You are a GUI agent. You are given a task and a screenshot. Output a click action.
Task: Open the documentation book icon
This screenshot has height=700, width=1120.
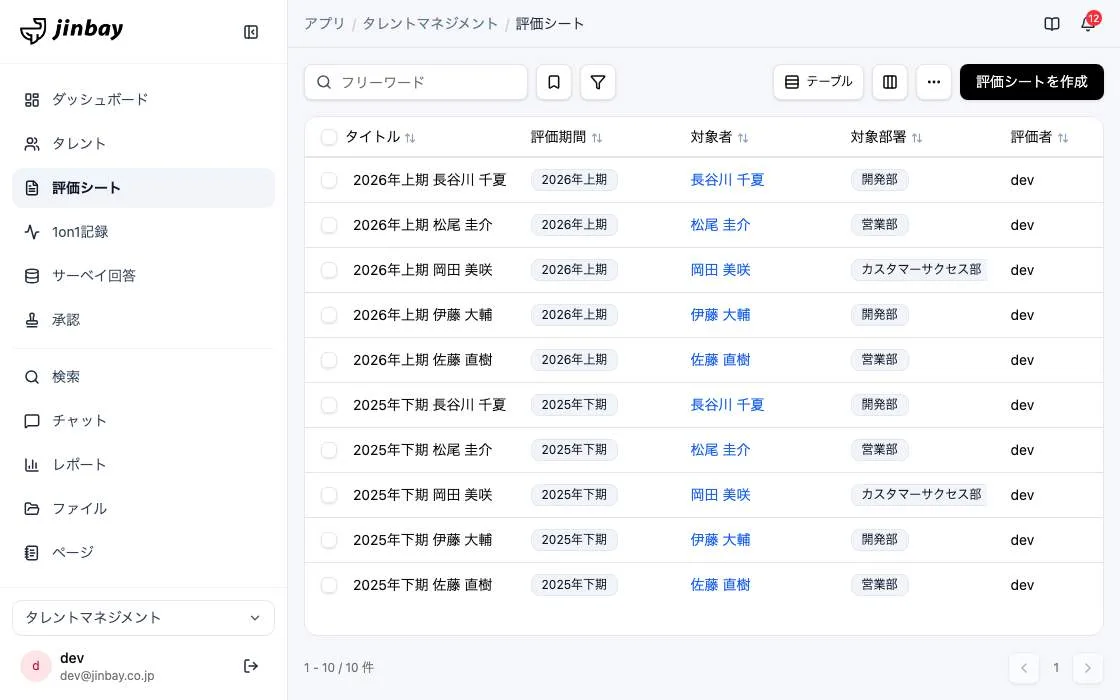coord(1051,24)
